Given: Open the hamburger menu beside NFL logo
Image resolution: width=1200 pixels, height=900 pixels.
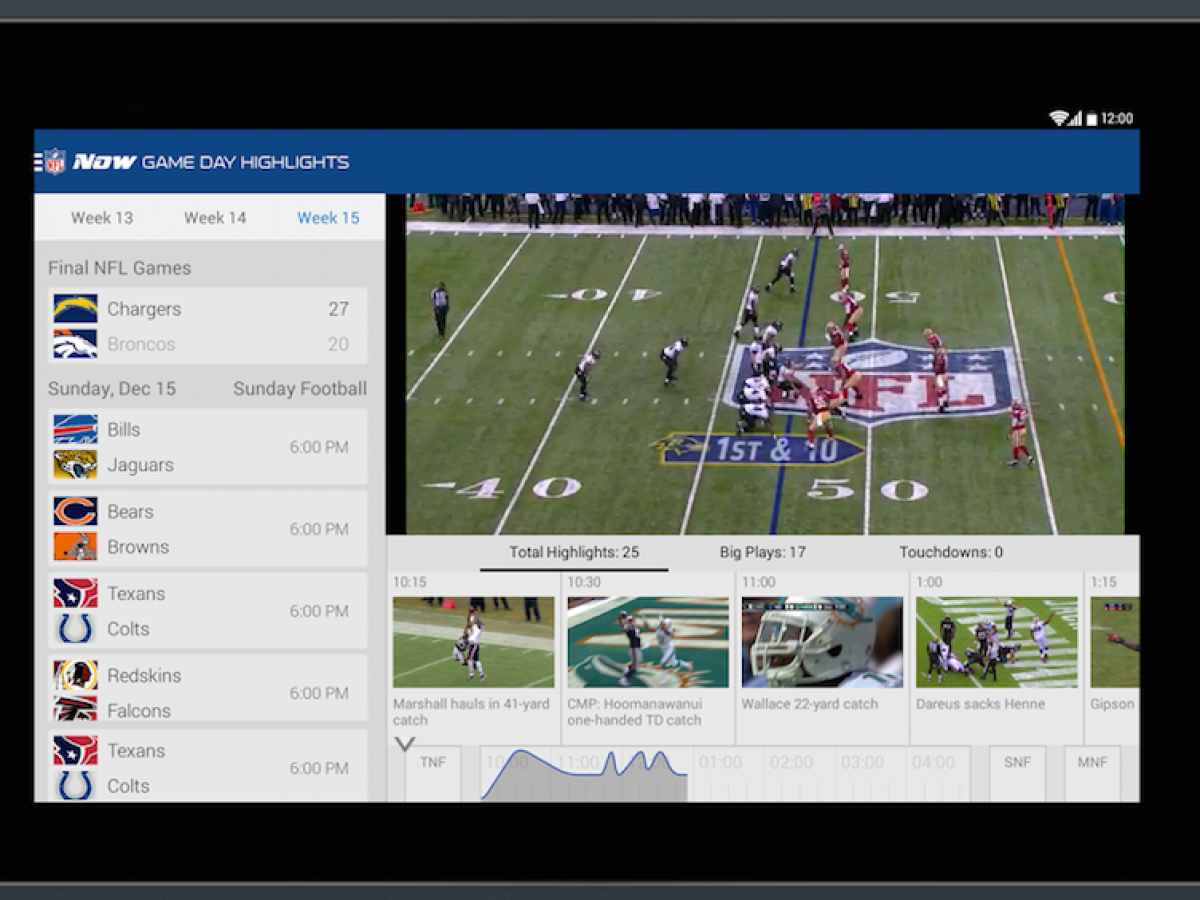Looking at the screenshot, I should [x=38, y=162].
